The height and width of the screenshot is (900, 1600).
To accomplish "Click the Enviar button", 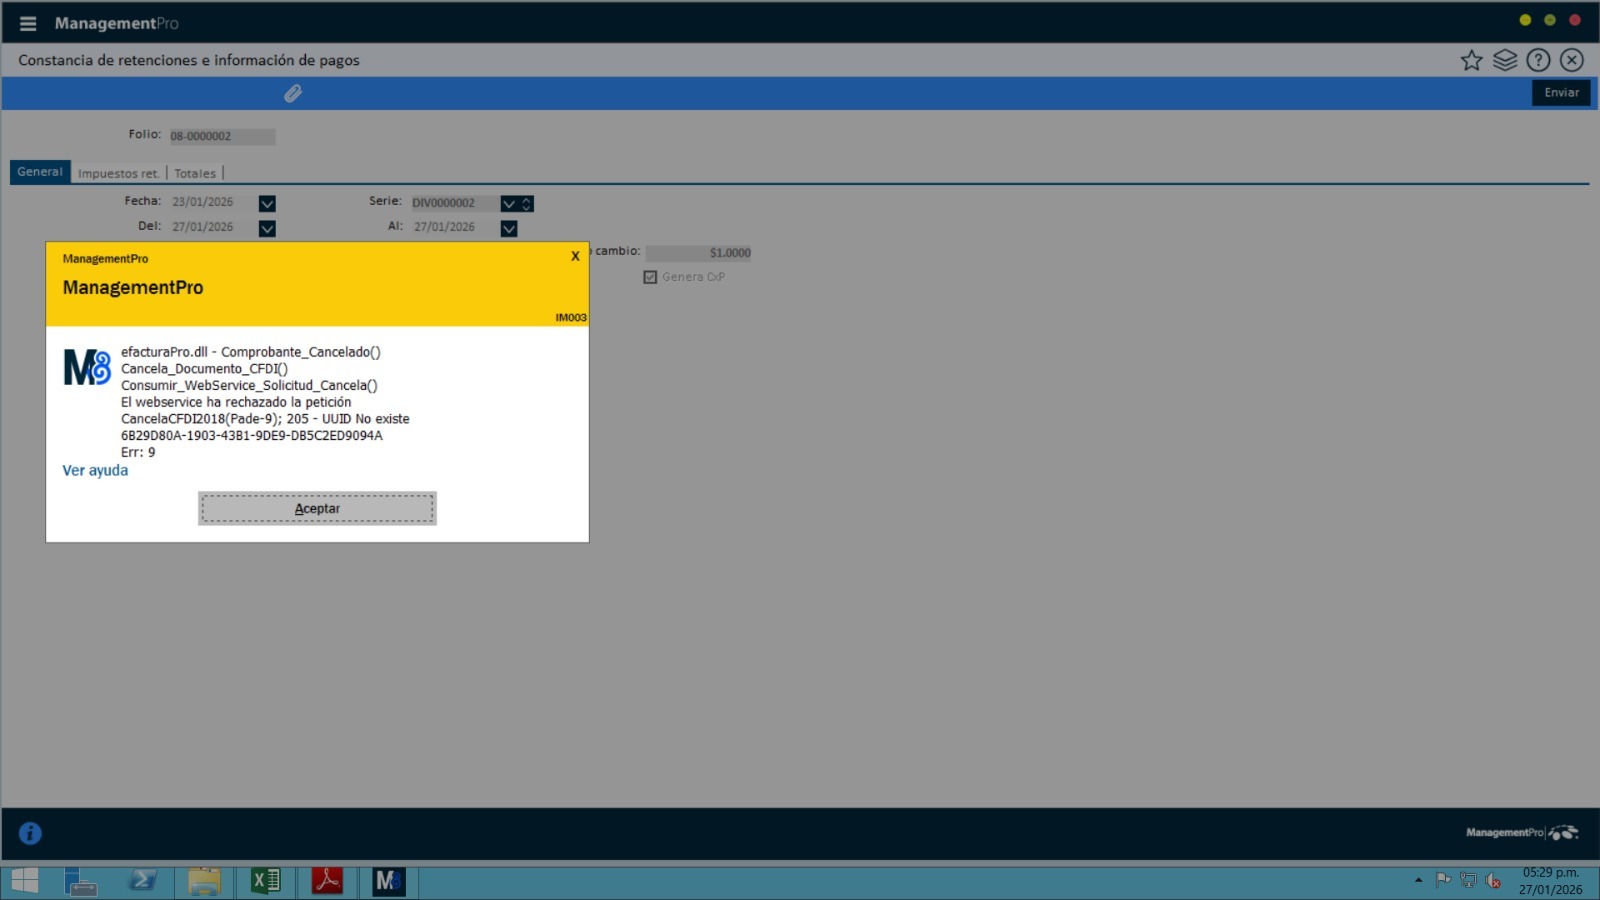I will click(x=1561, y=93).
